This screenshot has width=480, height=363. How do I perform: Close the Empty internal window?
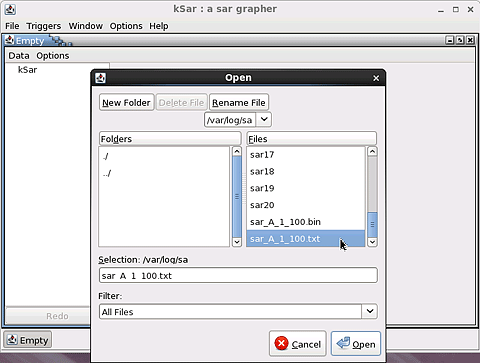coord(470,40)
